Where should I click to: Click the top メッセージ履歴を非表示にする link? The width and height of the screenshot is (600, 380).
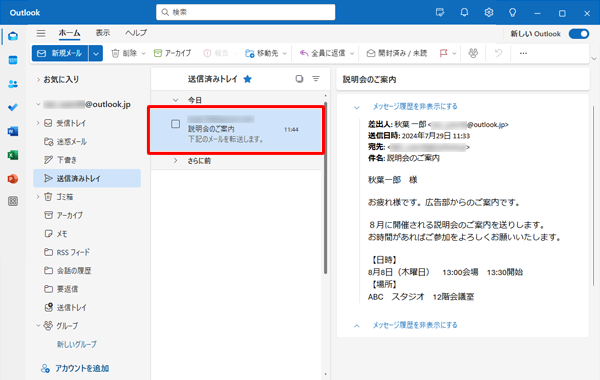pyautogui.click(x=415, y=106)
